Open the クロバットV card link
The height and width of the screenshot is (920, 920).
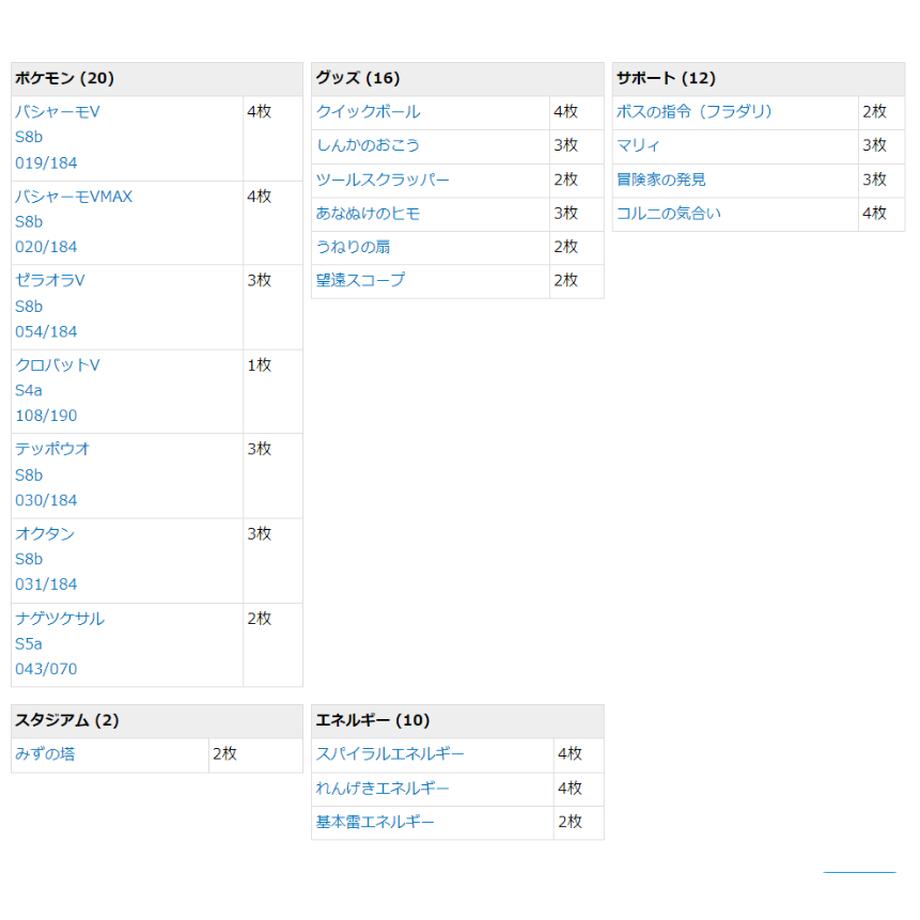(x=58, y=365)
